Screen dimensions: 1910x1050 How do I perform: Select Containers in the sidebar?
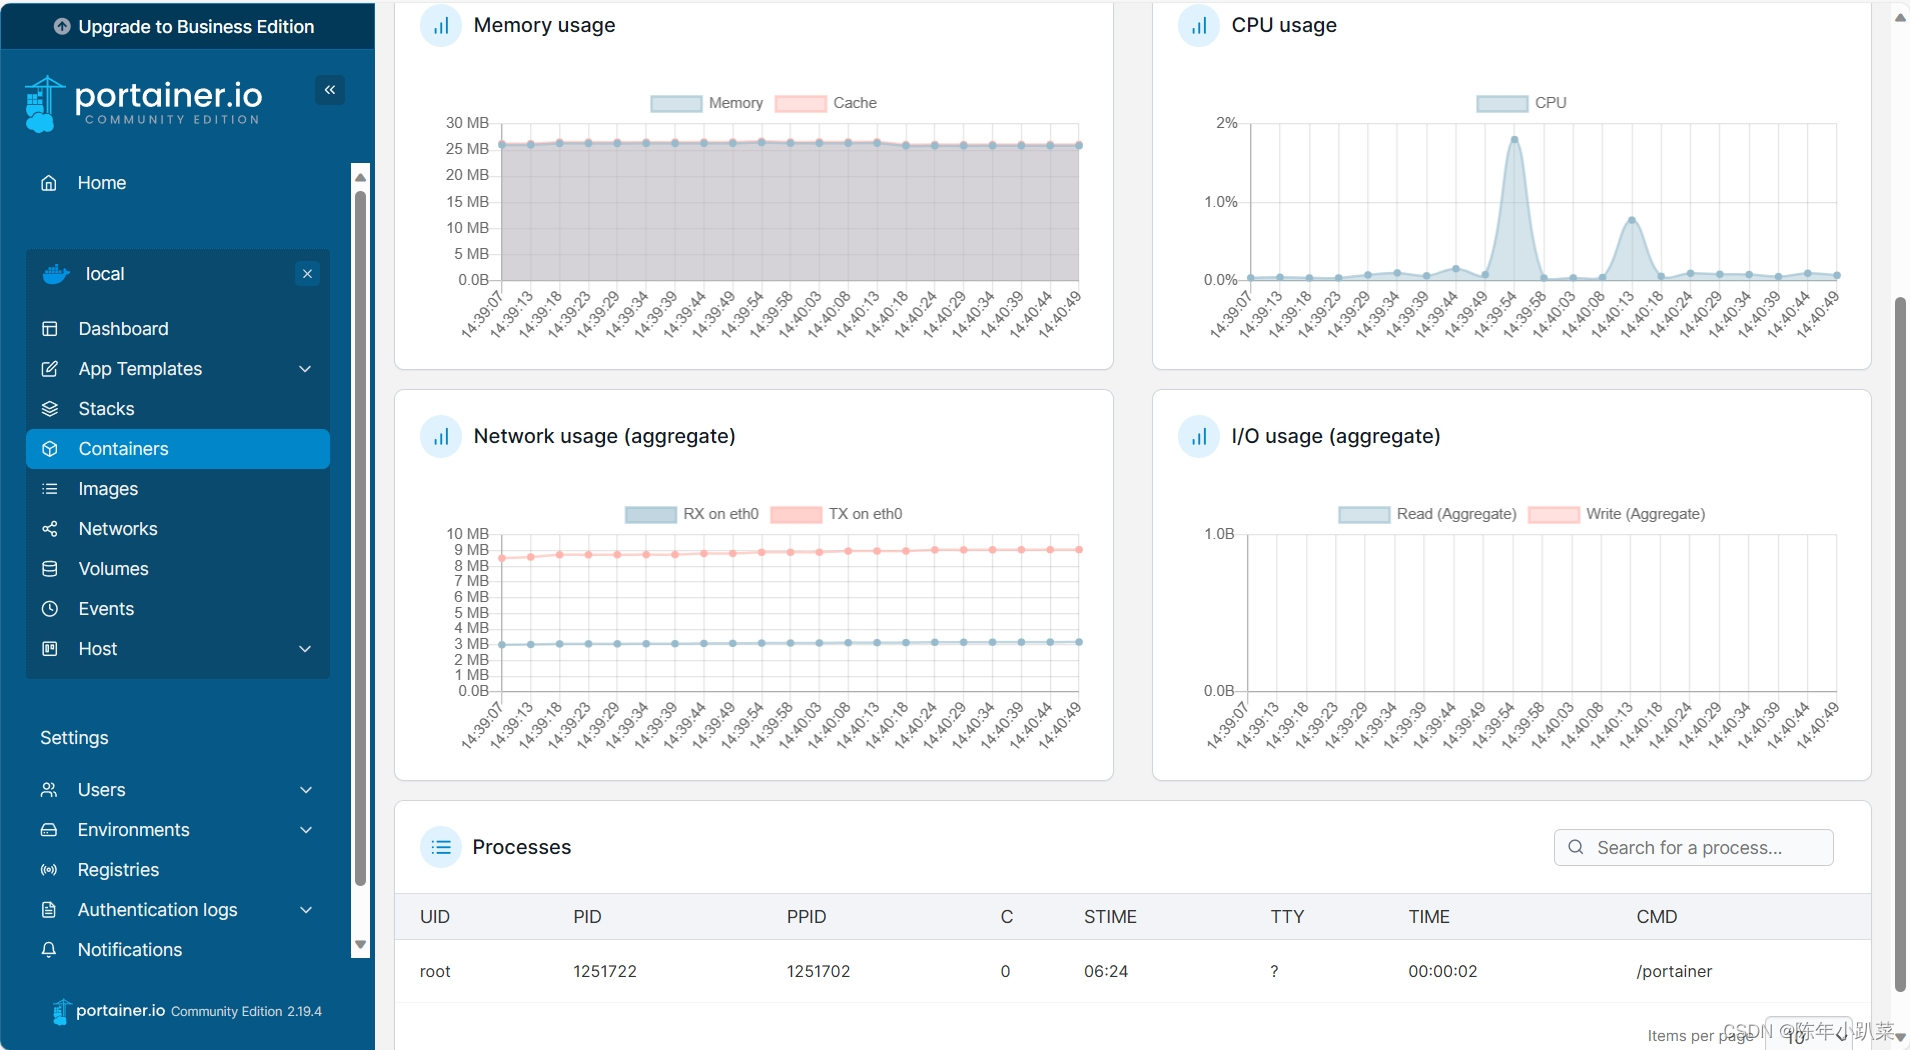[178, 449]
